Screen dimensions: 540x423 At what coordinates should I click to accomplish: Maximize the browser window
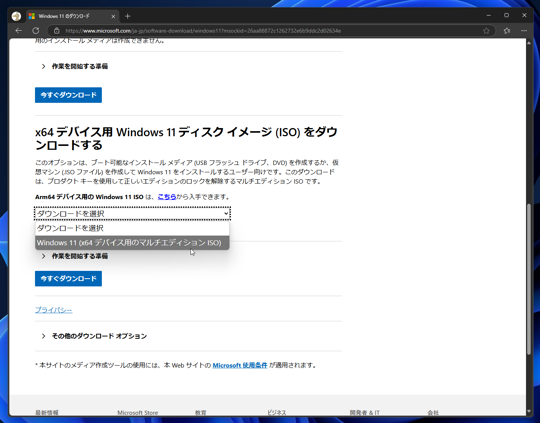click(x=507, y=16)
